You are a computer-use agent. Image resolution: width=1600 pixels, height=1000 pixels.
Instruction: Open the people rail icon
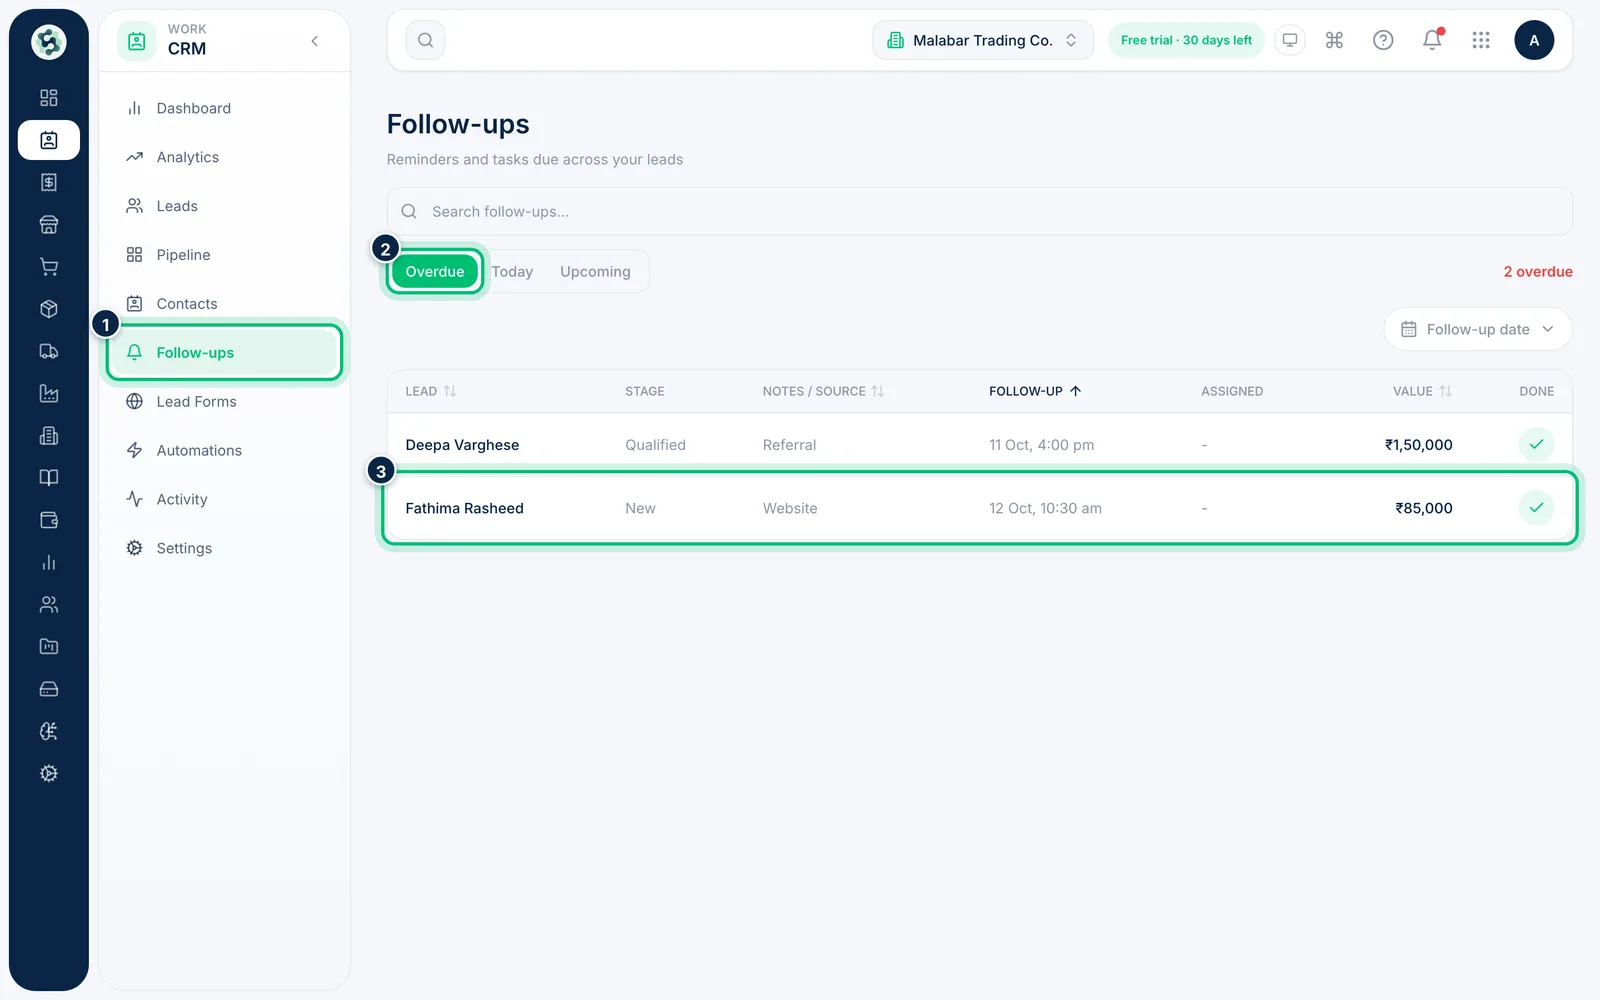(48, 605)
